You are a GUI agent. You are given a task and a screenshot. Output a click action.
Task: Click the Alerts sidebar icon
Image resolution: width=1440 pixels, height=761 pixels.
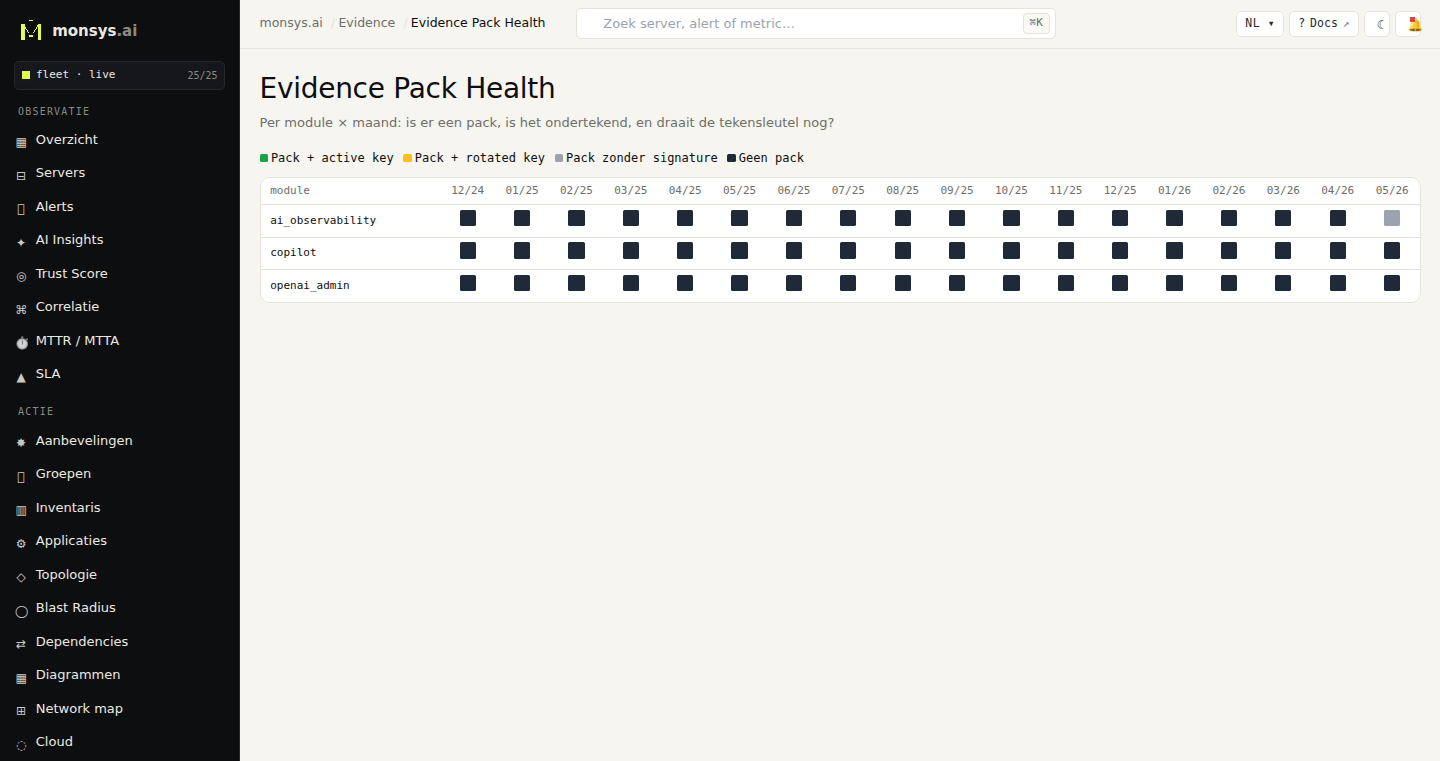tap(21, 208)
